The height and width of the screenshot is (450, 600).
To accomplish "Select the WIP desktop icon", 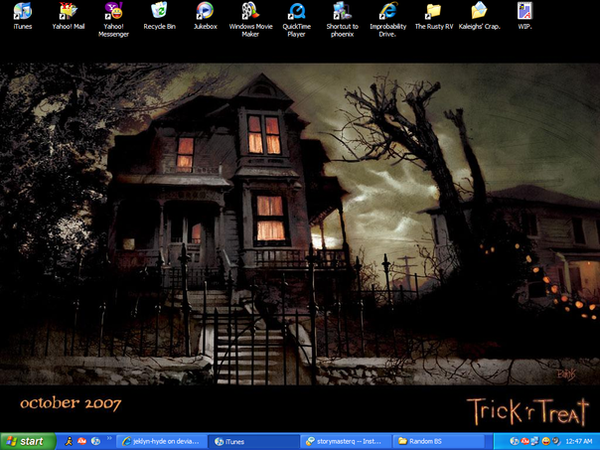I will [x=525, y=16].
